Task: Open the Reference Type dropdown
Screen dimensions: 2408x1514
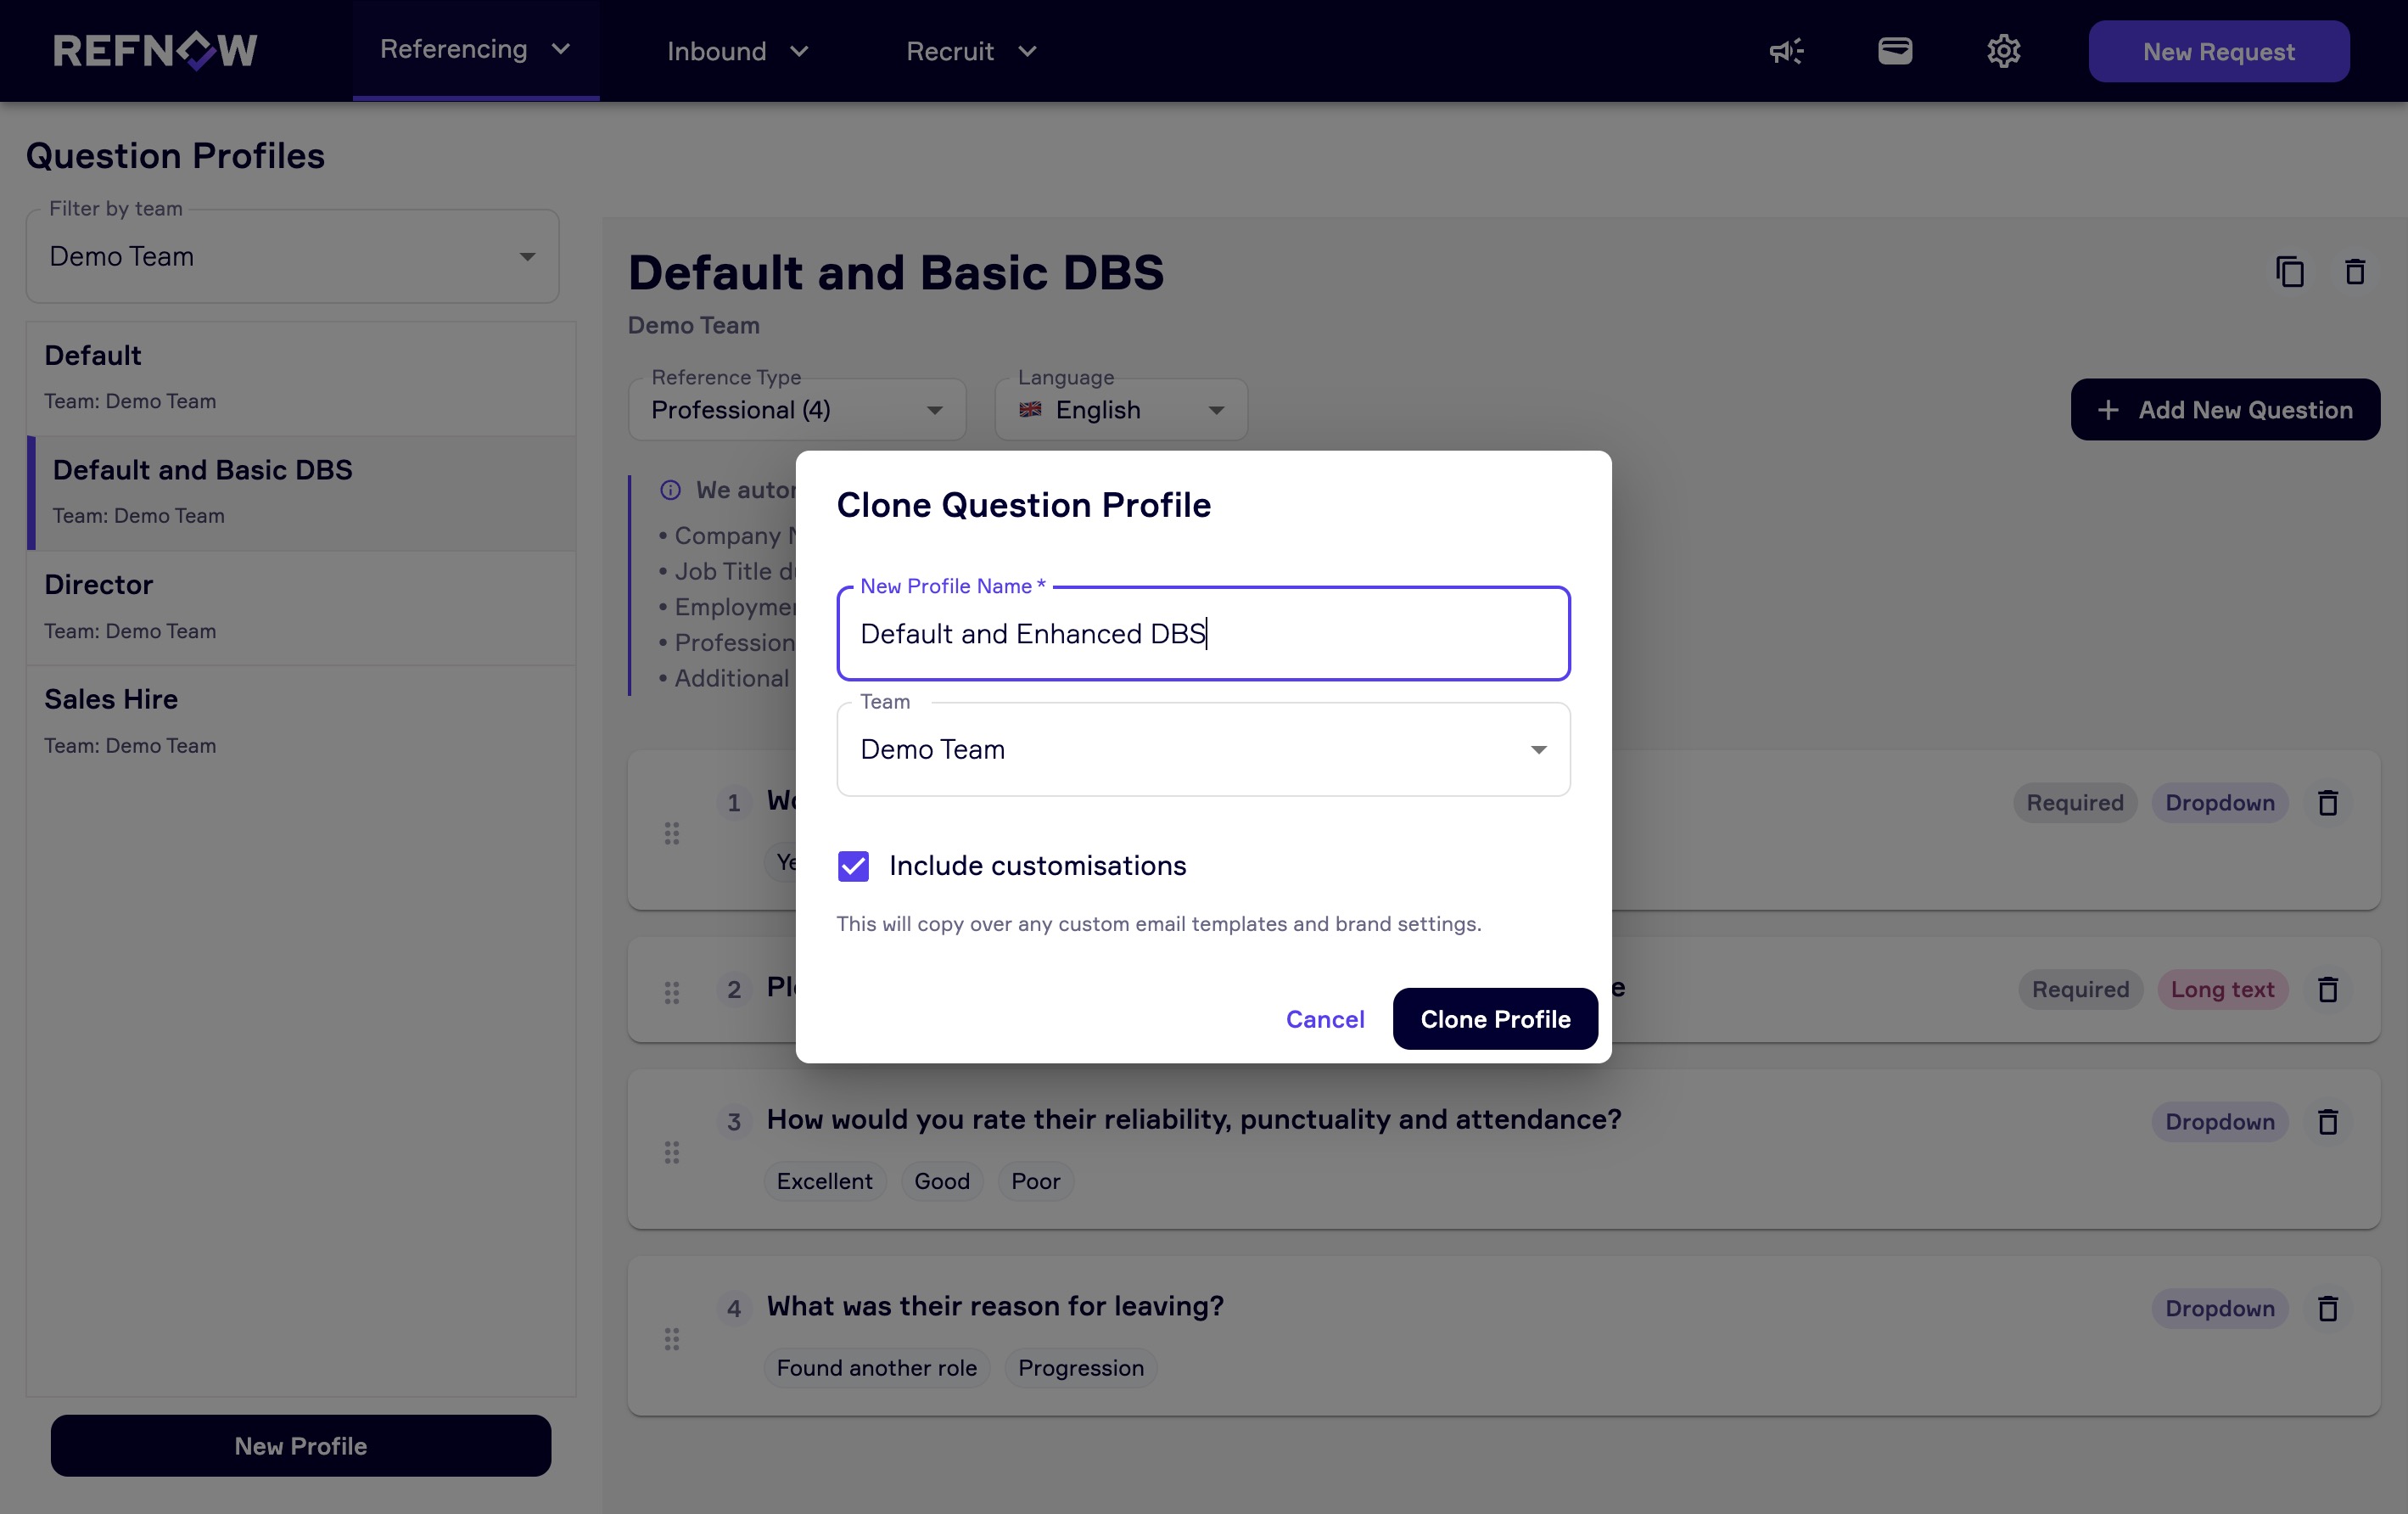Action: tap(796, 410)
